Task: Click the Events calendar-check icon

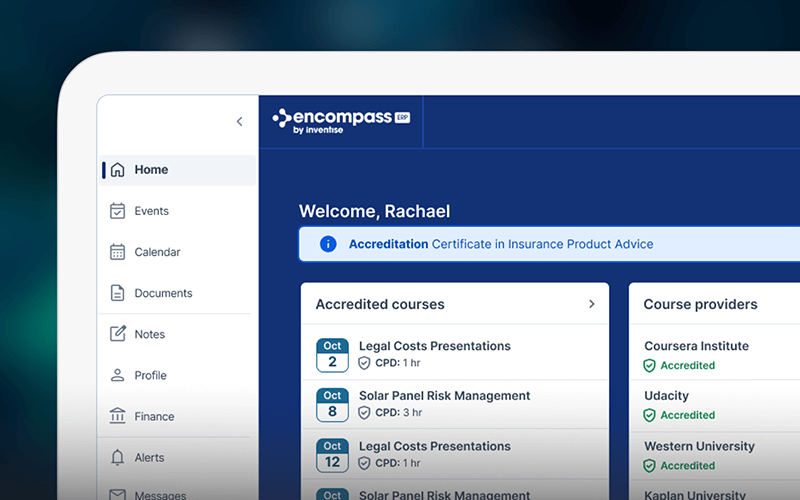Action: pyautogui.click(x=118, y=211)
